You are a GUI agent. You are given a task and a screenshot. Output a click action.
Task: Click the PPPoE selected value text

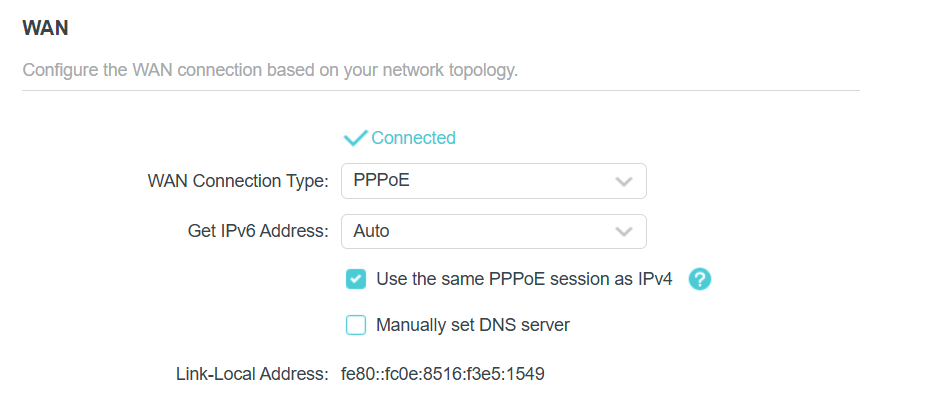381,181
